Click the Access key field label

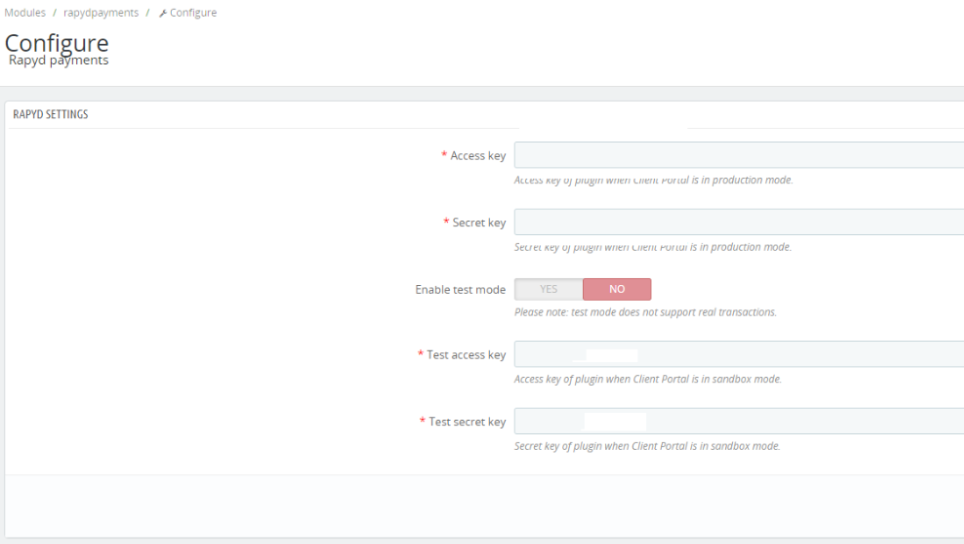477,156
